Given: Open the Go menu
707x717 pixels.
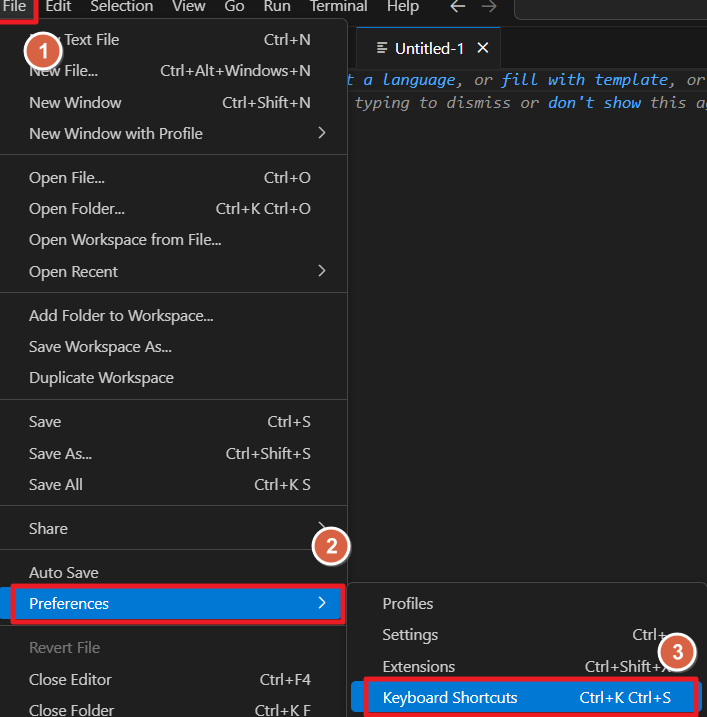Looking at the screenshot, I should [x=234, y=7].
